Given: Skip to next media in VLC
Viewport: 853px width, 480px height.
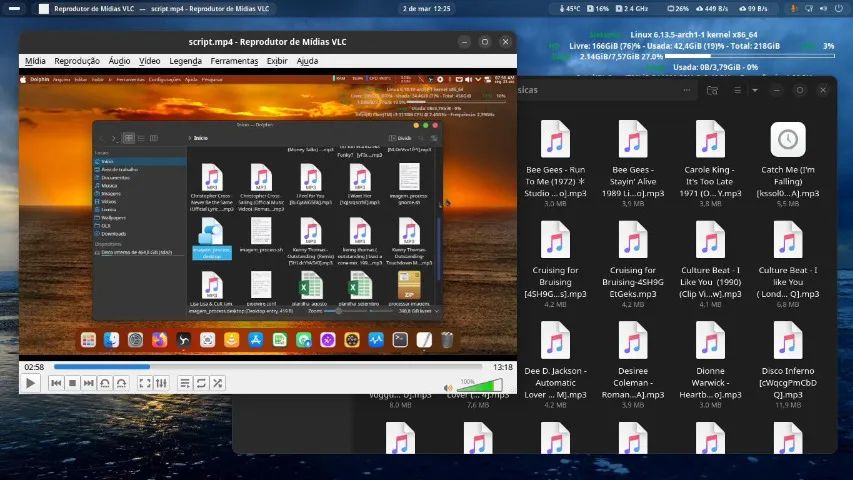Looking at the screenshot, I should tap(89, 384).
